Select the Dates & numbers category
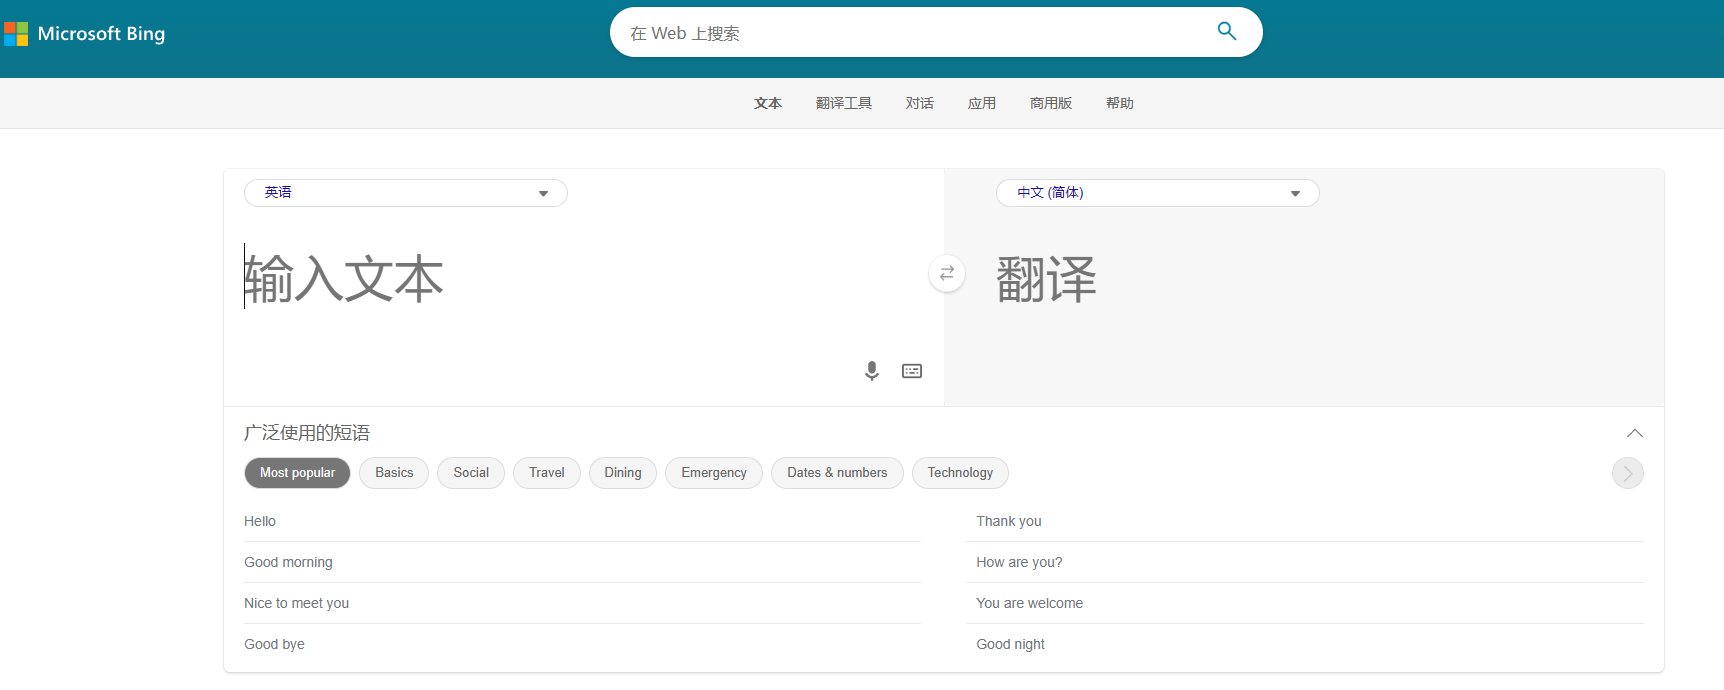Viewport: 1724px width, 690px height. pyautogui.click(x=837, y=473)
